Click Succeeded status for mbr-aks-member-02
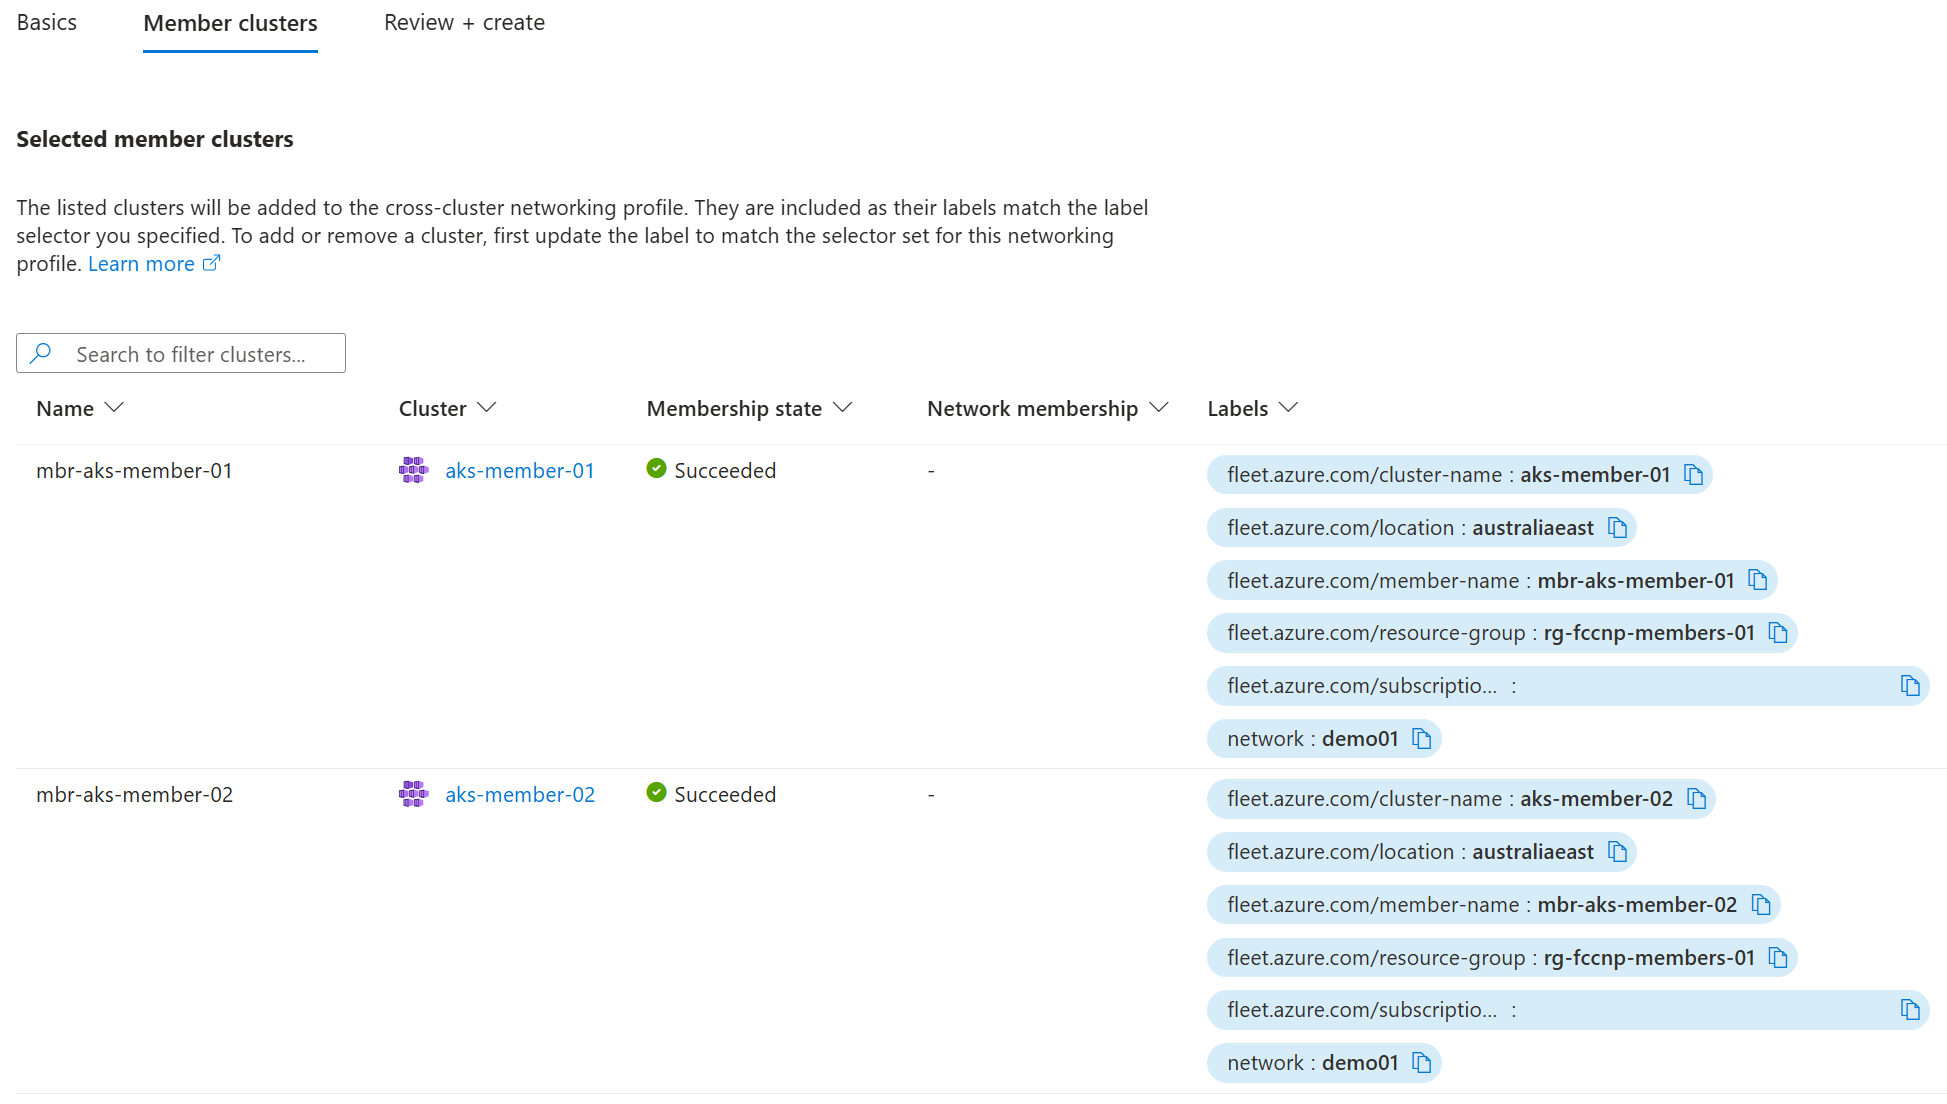Screen dimensions: 1947x1104 [725, 794]
